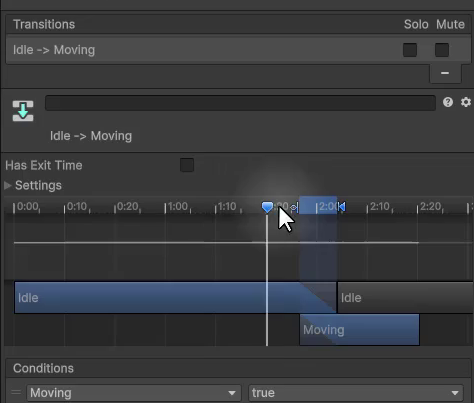Image resolution: width=474 pixels, height=403 pixels.
Task: Click the transition end marker near 2:00
Action: point(341,207)
